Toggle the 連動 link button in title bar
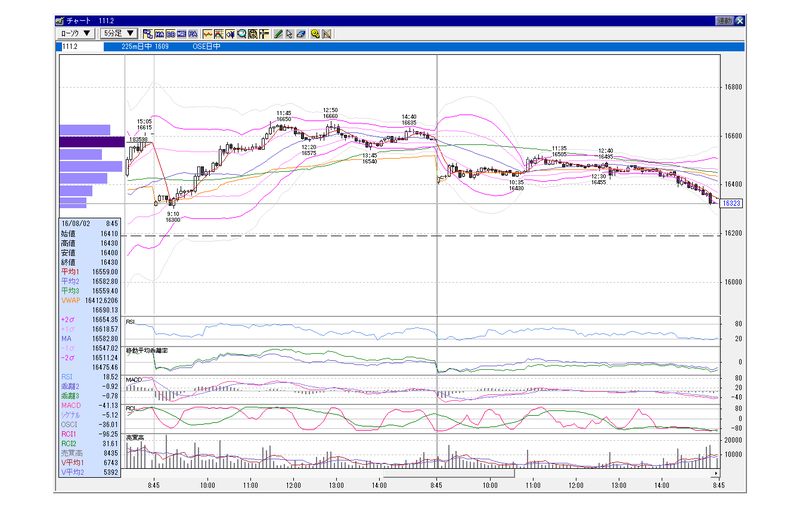The height and width of the screenshot is (507, 800). pyautogui.click(x=724, y=21)
